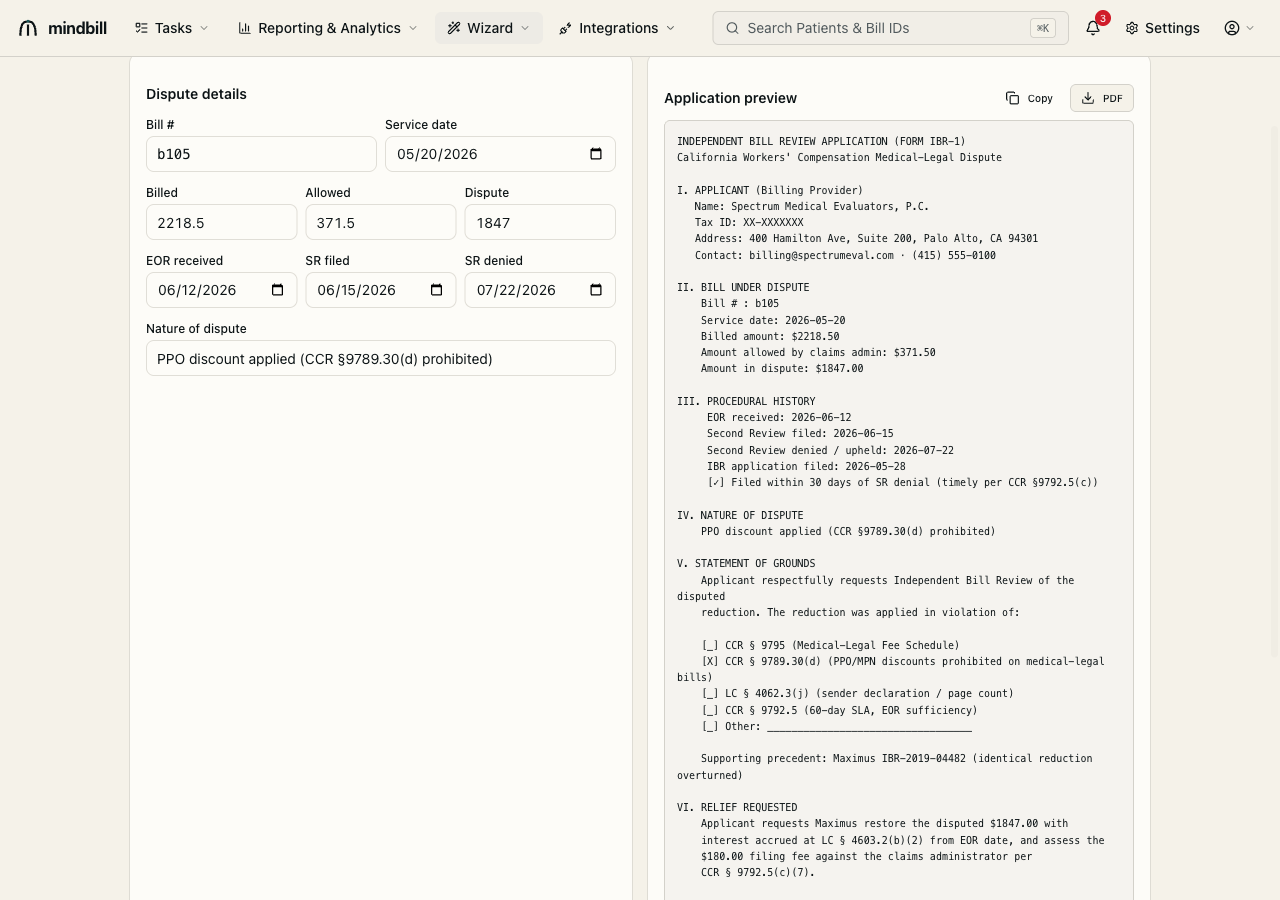This screenshot has height=900, width=1280.
Task: Click the 'Dispute details' heading
Action: point(196,94)
